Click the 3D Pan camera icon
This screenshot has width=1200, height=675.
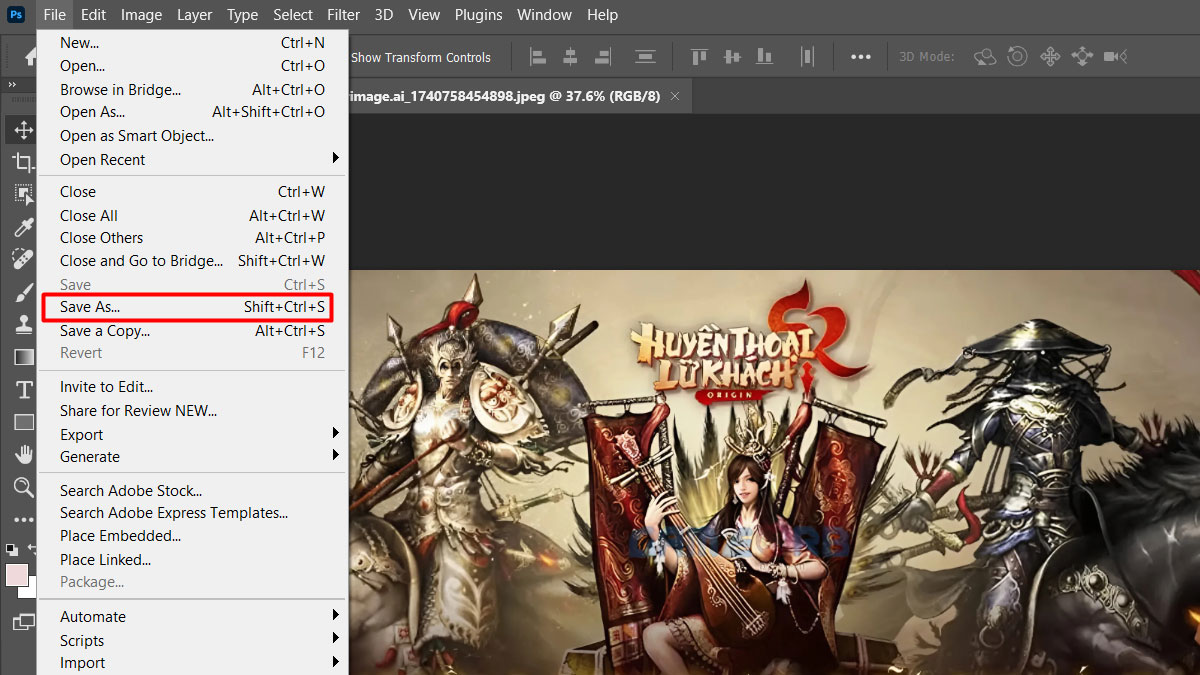pos(1050,57)
